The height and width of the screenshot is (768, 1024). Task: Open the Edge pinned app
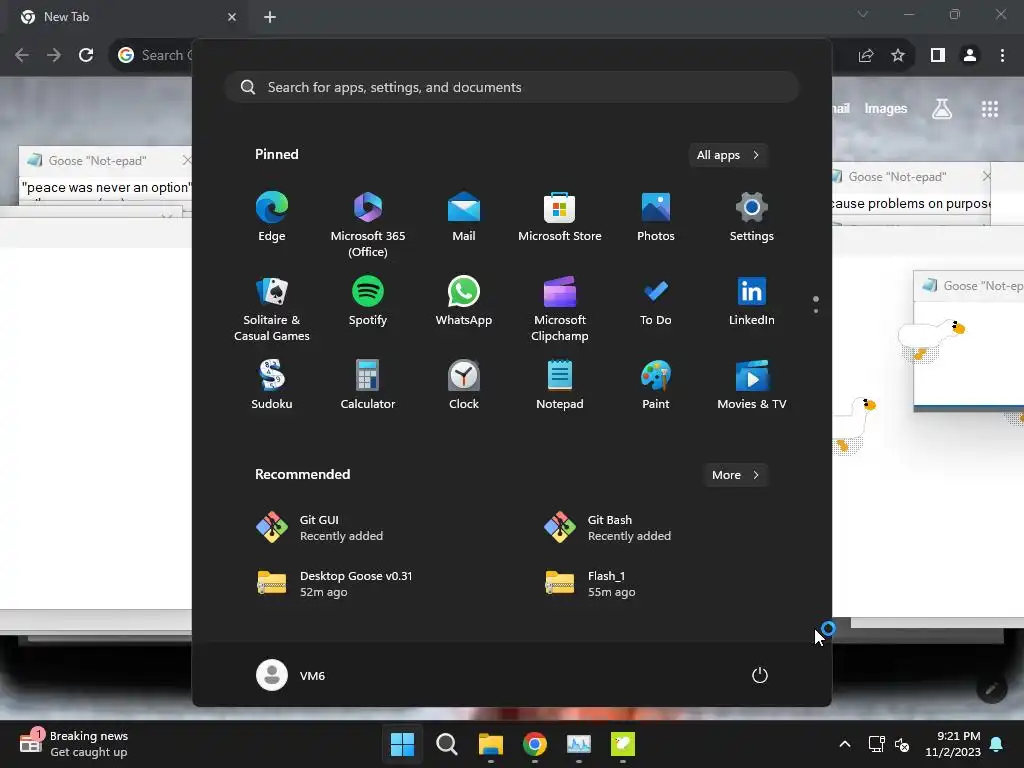[272, 217]
